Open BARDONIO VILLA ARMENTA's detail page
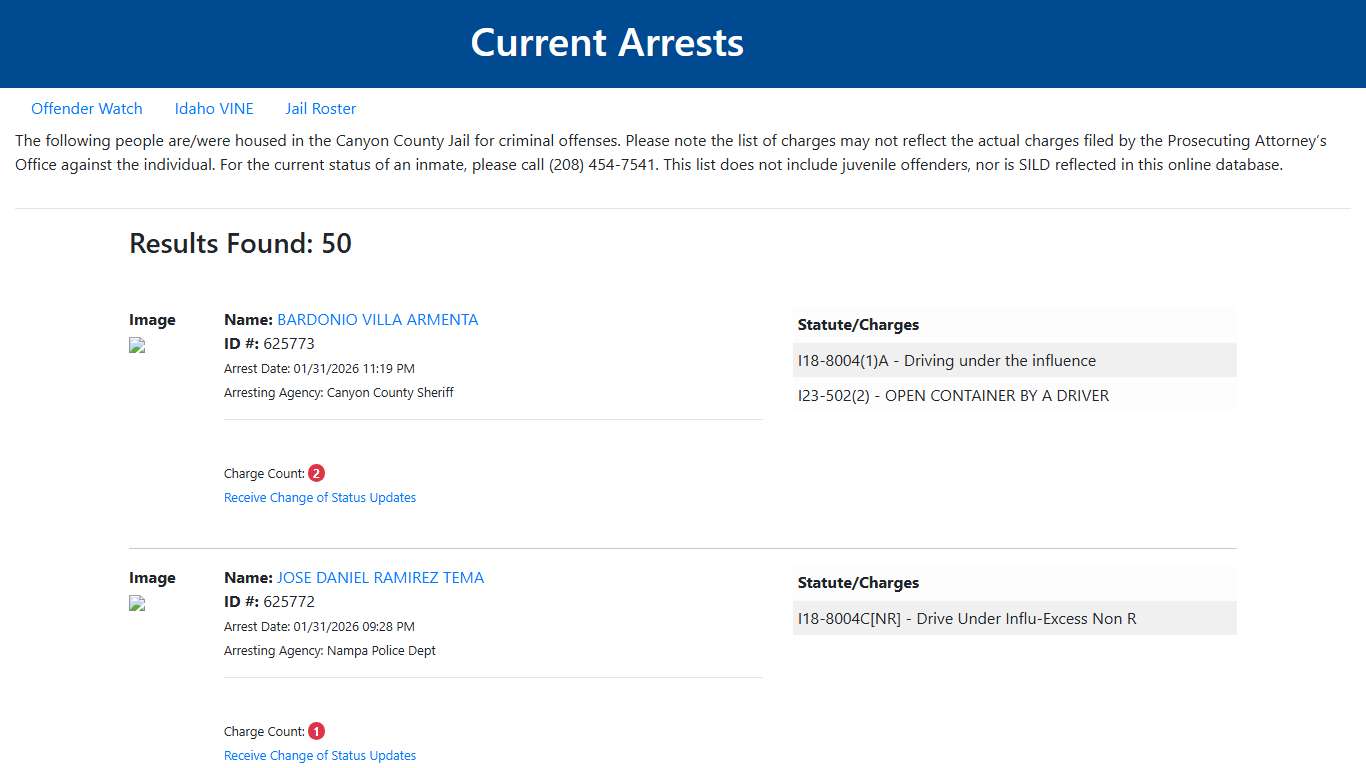The height and width of the screenshot is (768, 1366). [377, 319]
